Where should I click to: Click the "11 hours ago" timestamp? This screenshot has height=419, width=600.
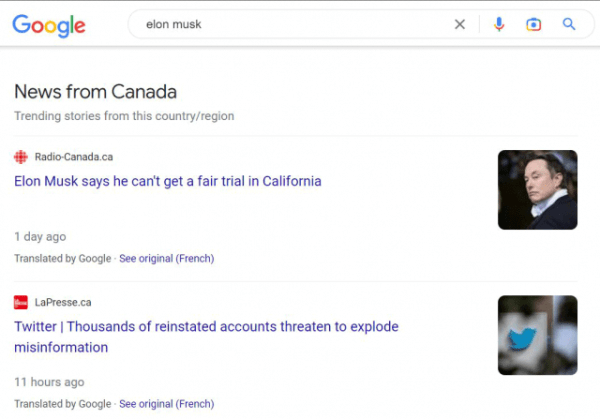(49, 382)
